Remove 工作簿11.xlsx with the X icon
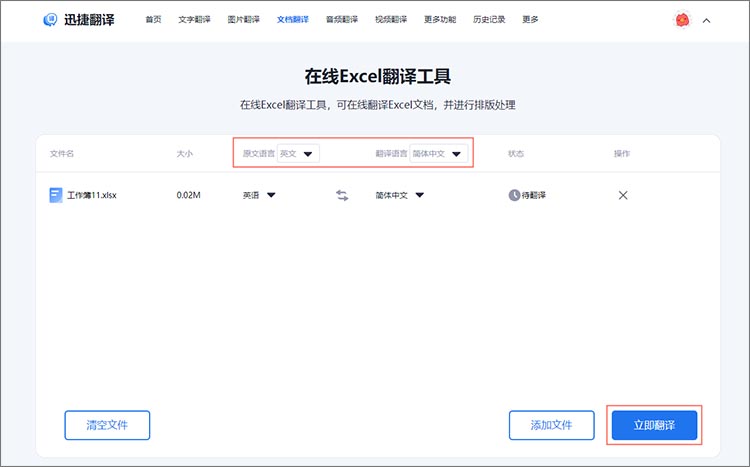Viewport: 750px width, 467px height. click(623, 195)
